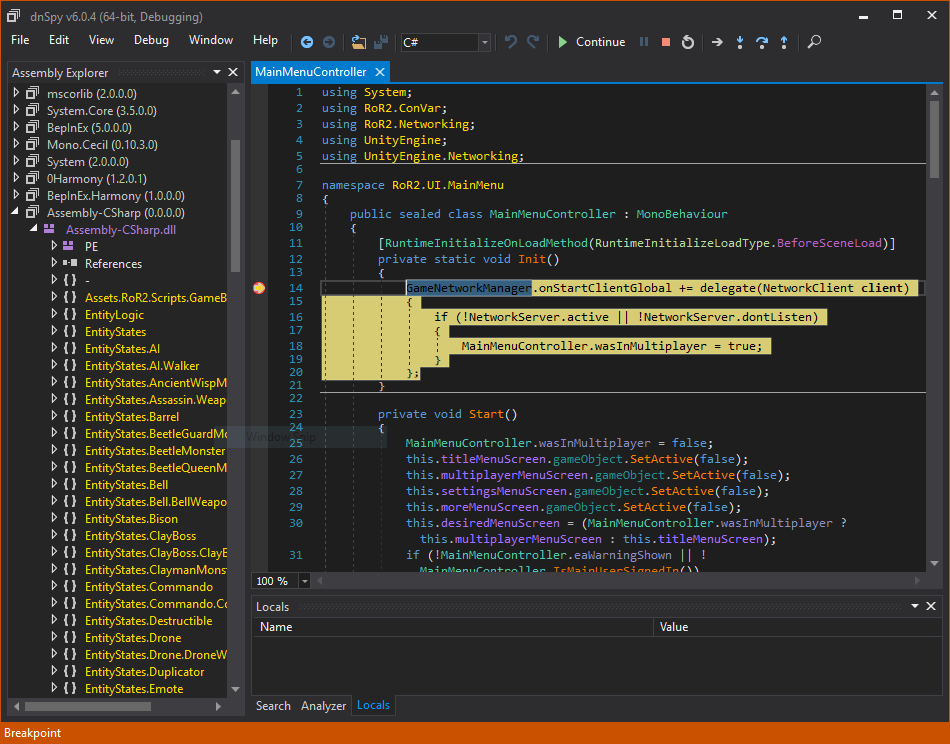Collapse the Assembly-CSharp.dll module node
Viewport: 950px width, 744px height.
tap(33, 229)
